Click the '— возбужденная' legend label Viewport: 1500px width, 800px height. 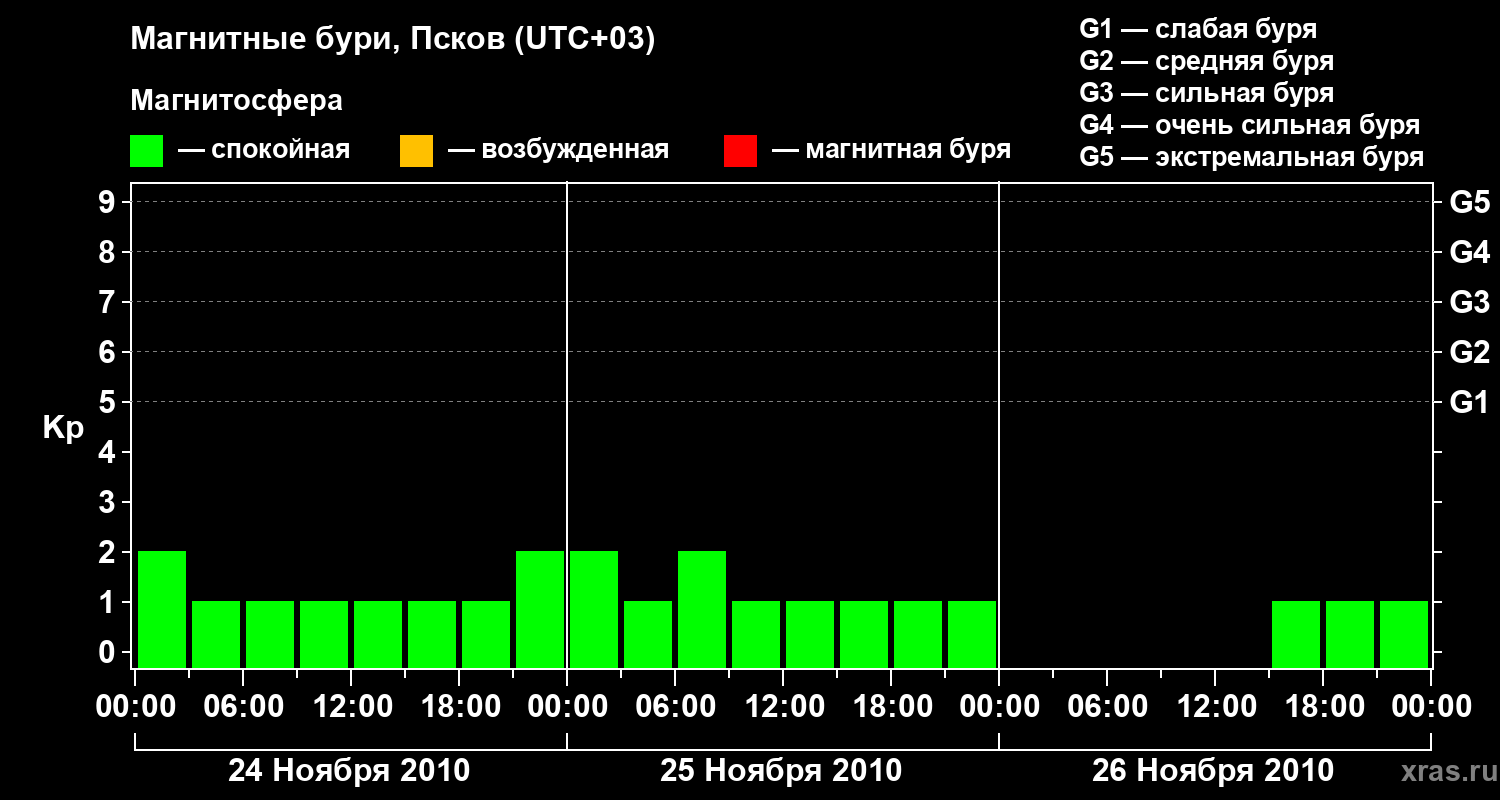click(x=558, y=151)
